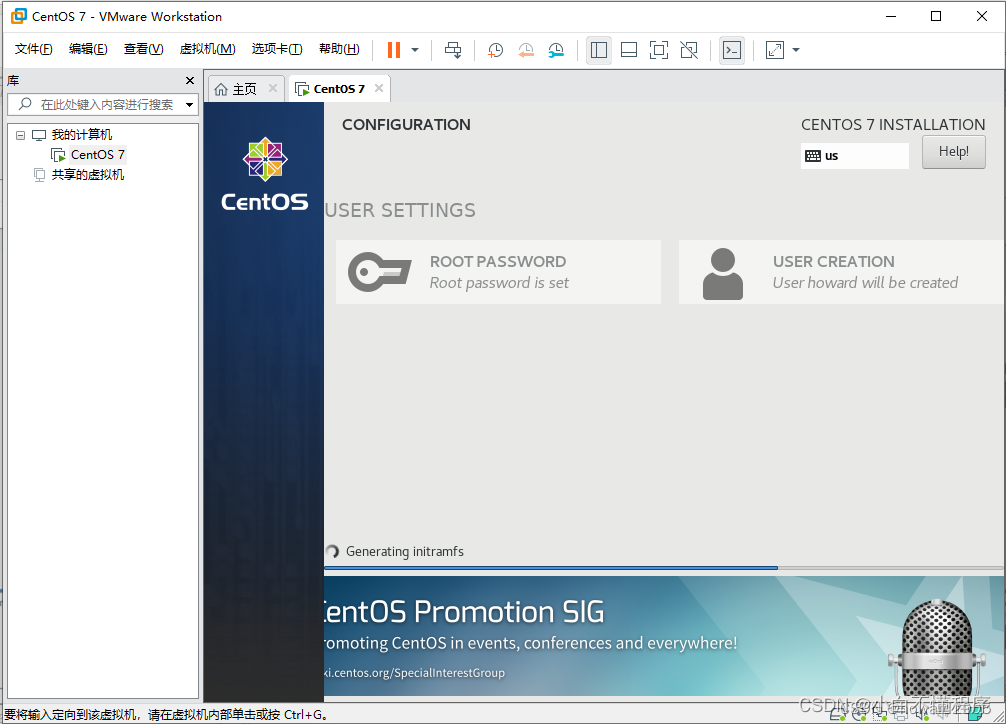Image resolution: width=1006 pixels, height=724 pixels.
Task: Revert the virtual machine to its snapshot
Action: point(526,50)
